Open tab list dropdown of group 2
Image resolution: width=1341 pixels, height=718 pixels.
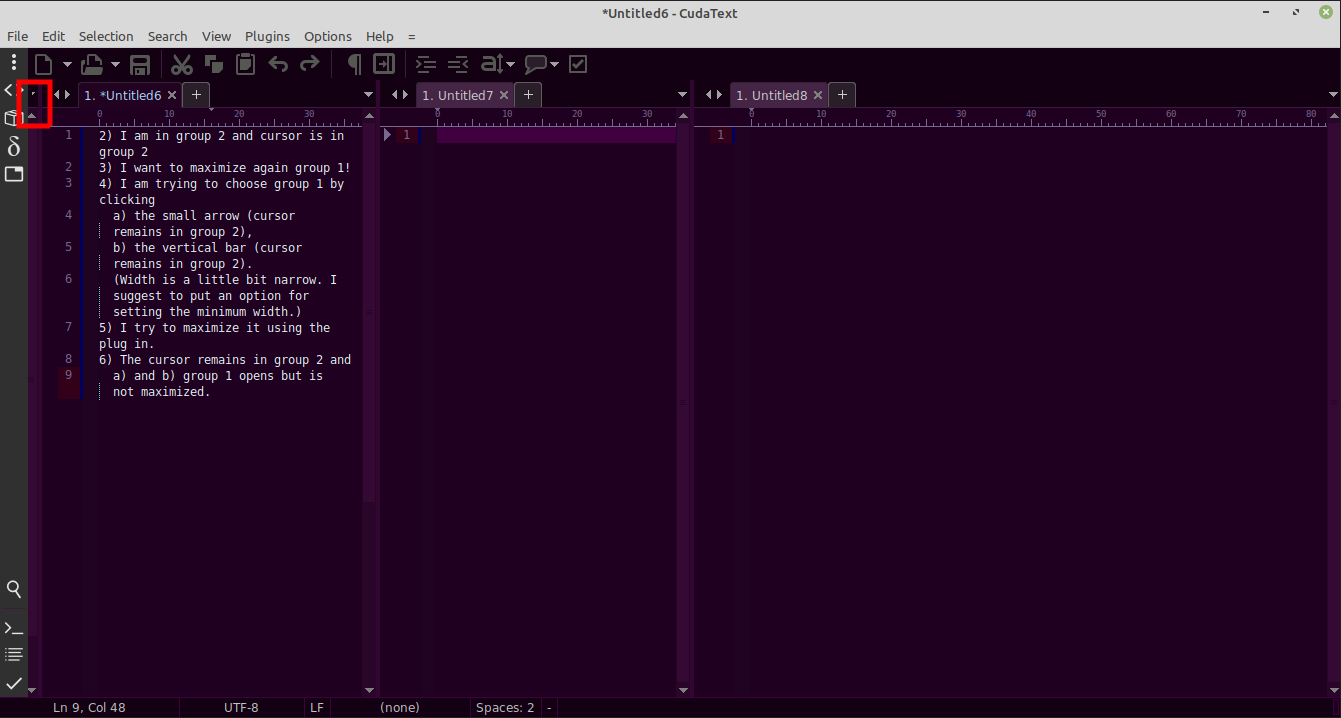[x=683, y=95]
